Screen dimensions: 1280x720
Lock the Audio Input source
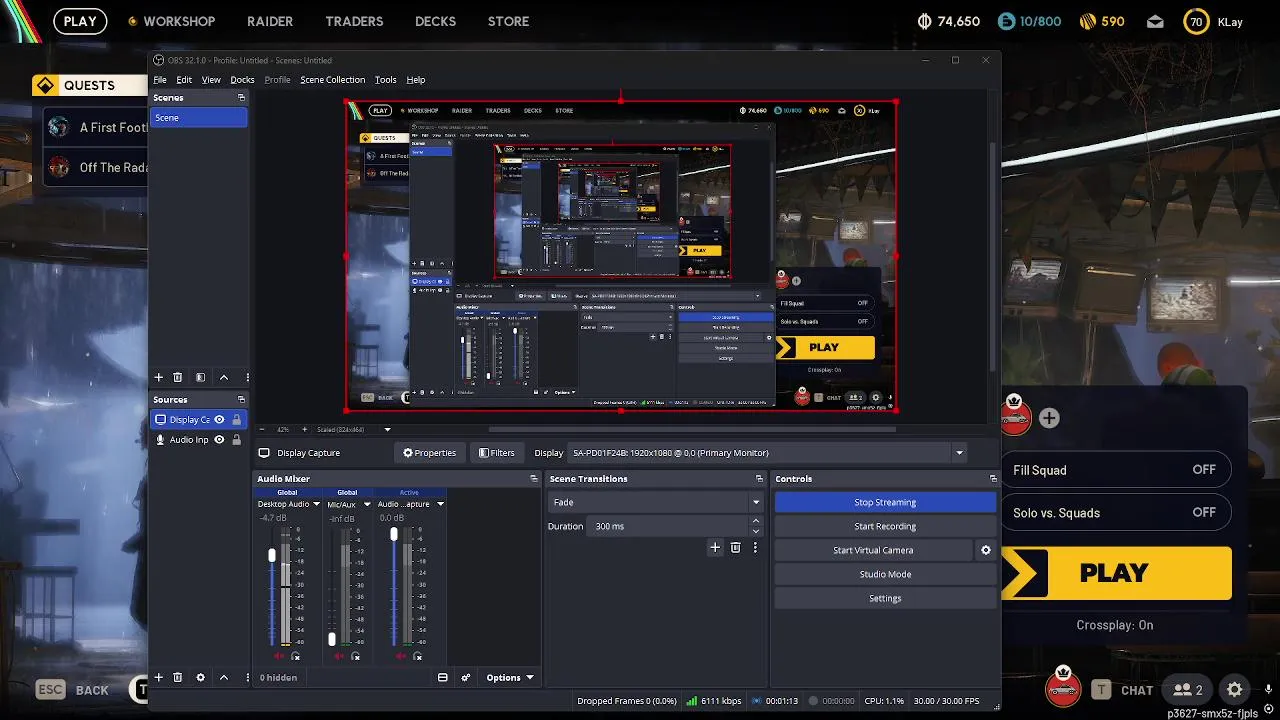point(236,440)
